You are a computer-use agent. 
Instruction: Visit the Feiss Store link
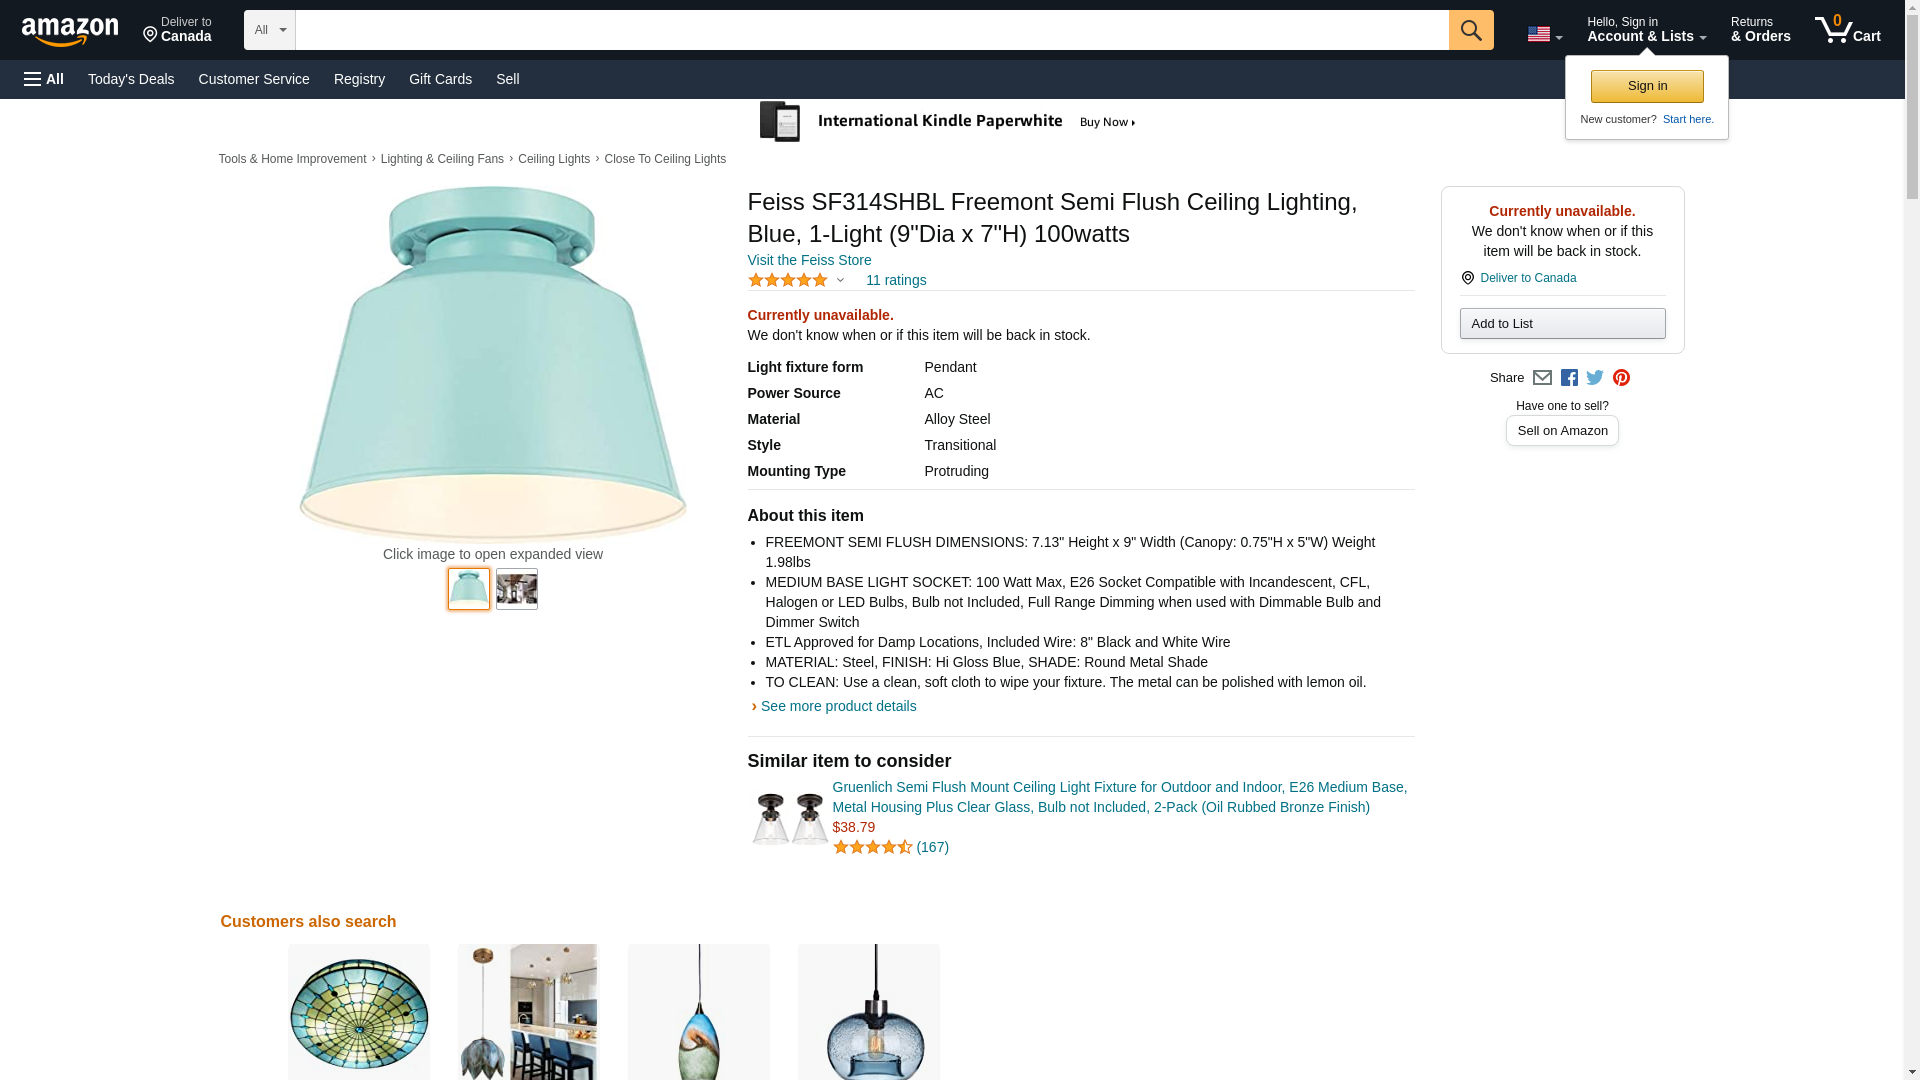(x=809, y=260)
